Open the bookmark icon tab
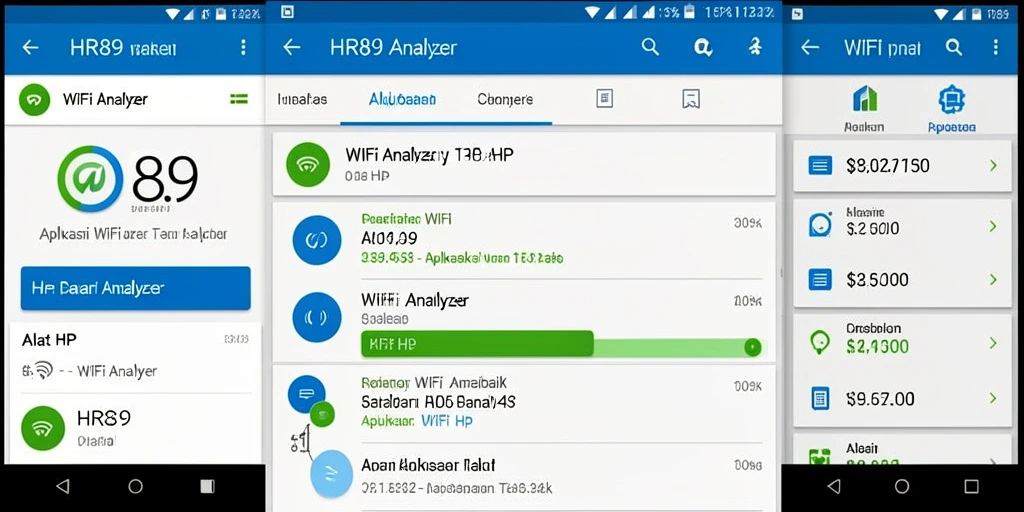Screen dimensions: 1024x512 [691, 99]
